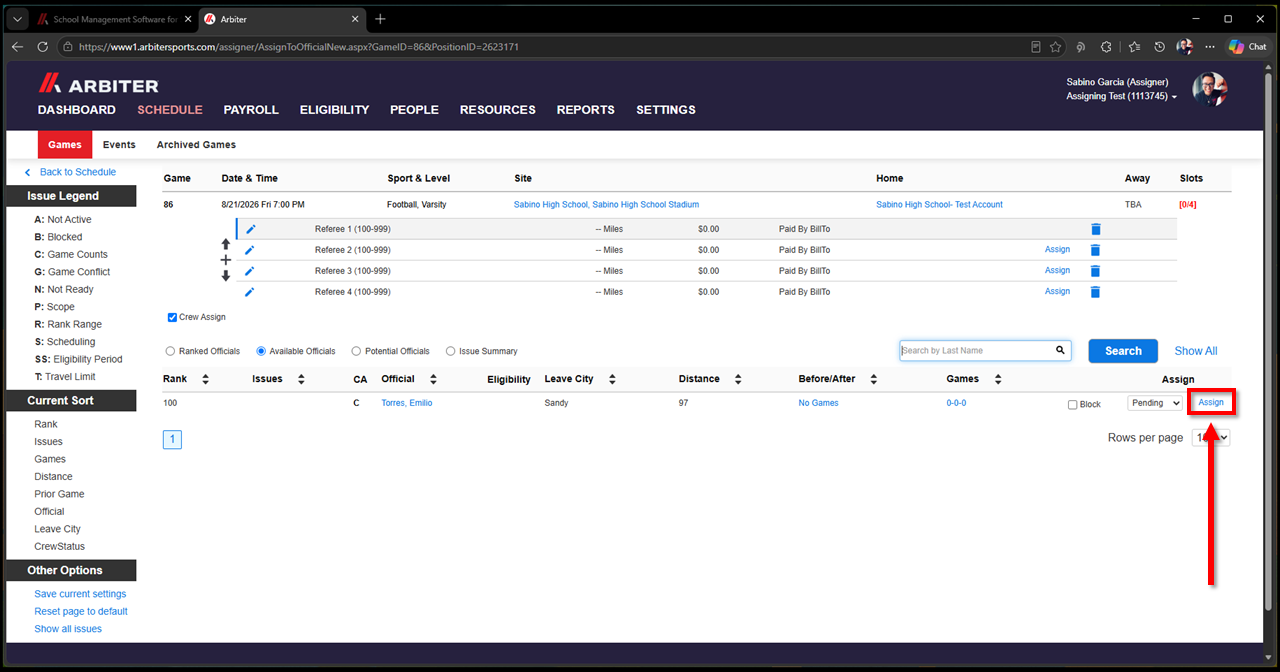Click the blue Search button
Viewport: 1280px width, 672px height.
pos(1123,351)
